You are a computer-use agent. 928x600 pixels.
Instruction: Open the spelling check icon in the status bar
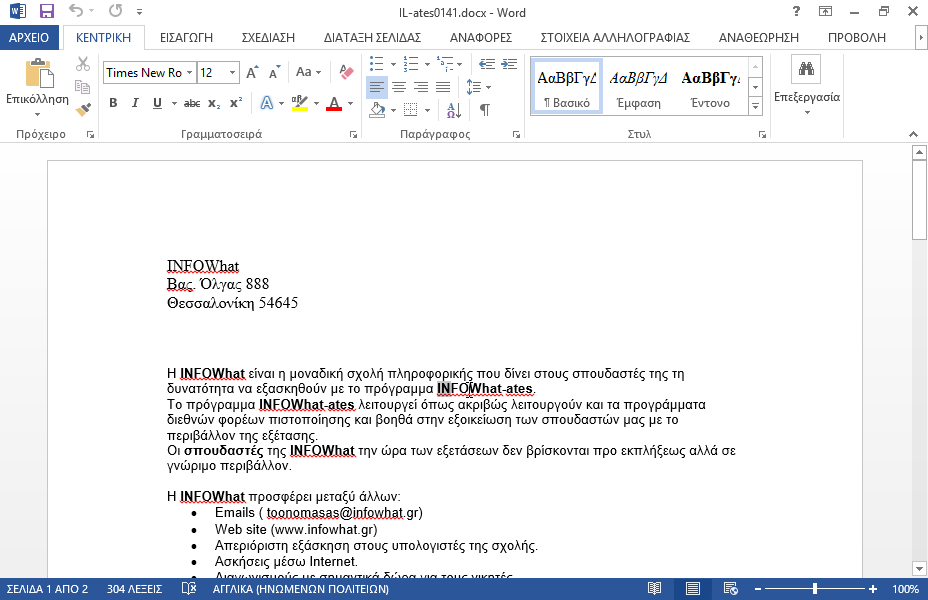(x=189, y=589)
